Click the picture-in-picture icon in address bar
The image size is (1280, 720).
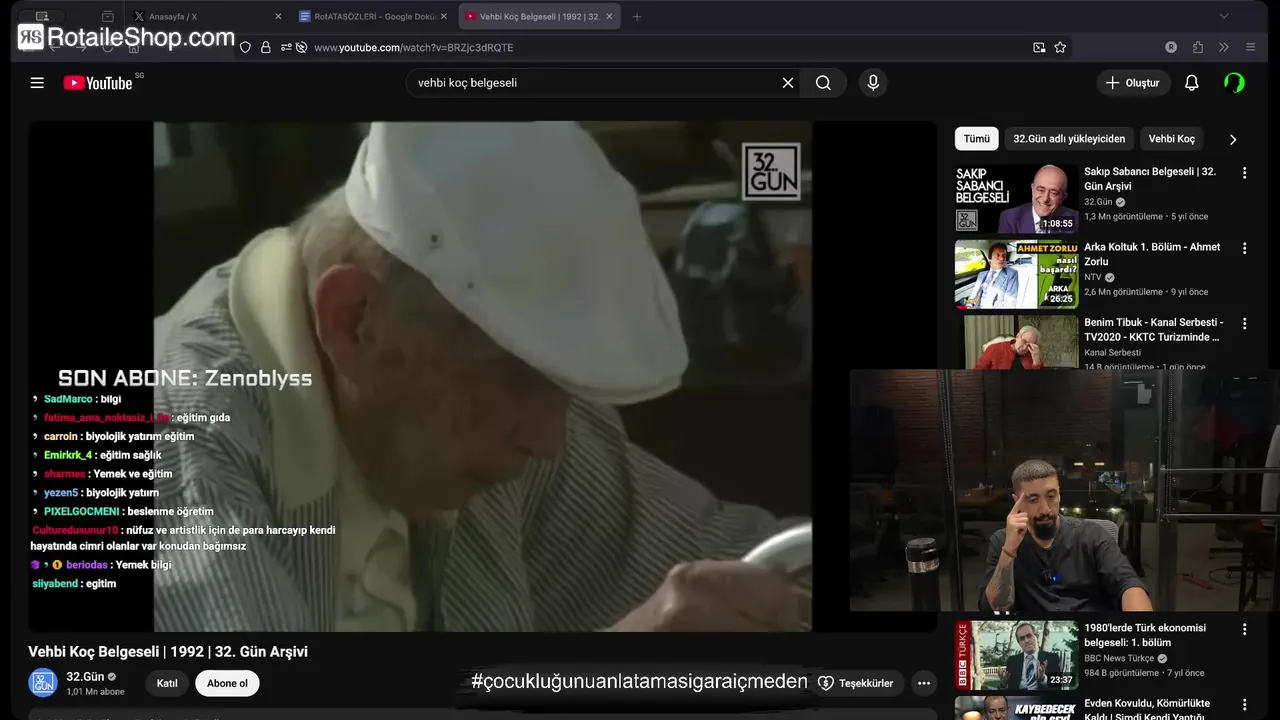(1039, 47)
